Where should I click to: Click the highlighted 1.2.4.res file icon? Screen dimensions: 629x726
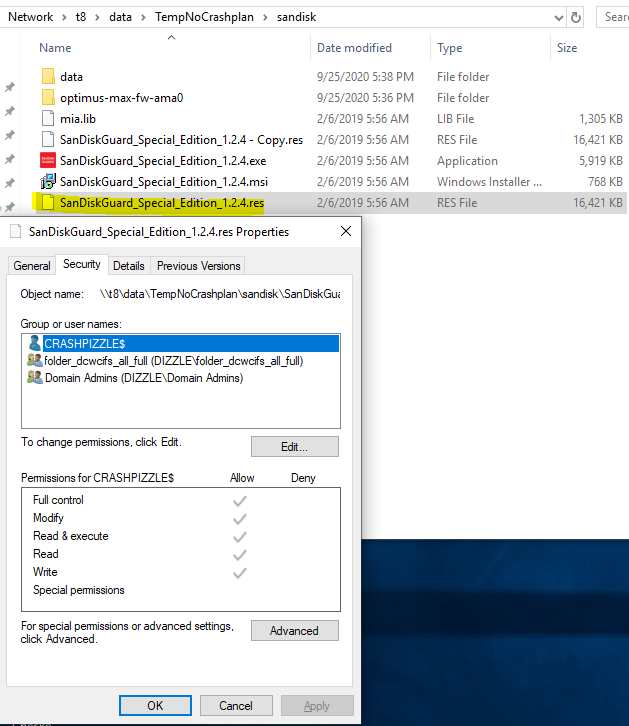(x=48, y=202)
